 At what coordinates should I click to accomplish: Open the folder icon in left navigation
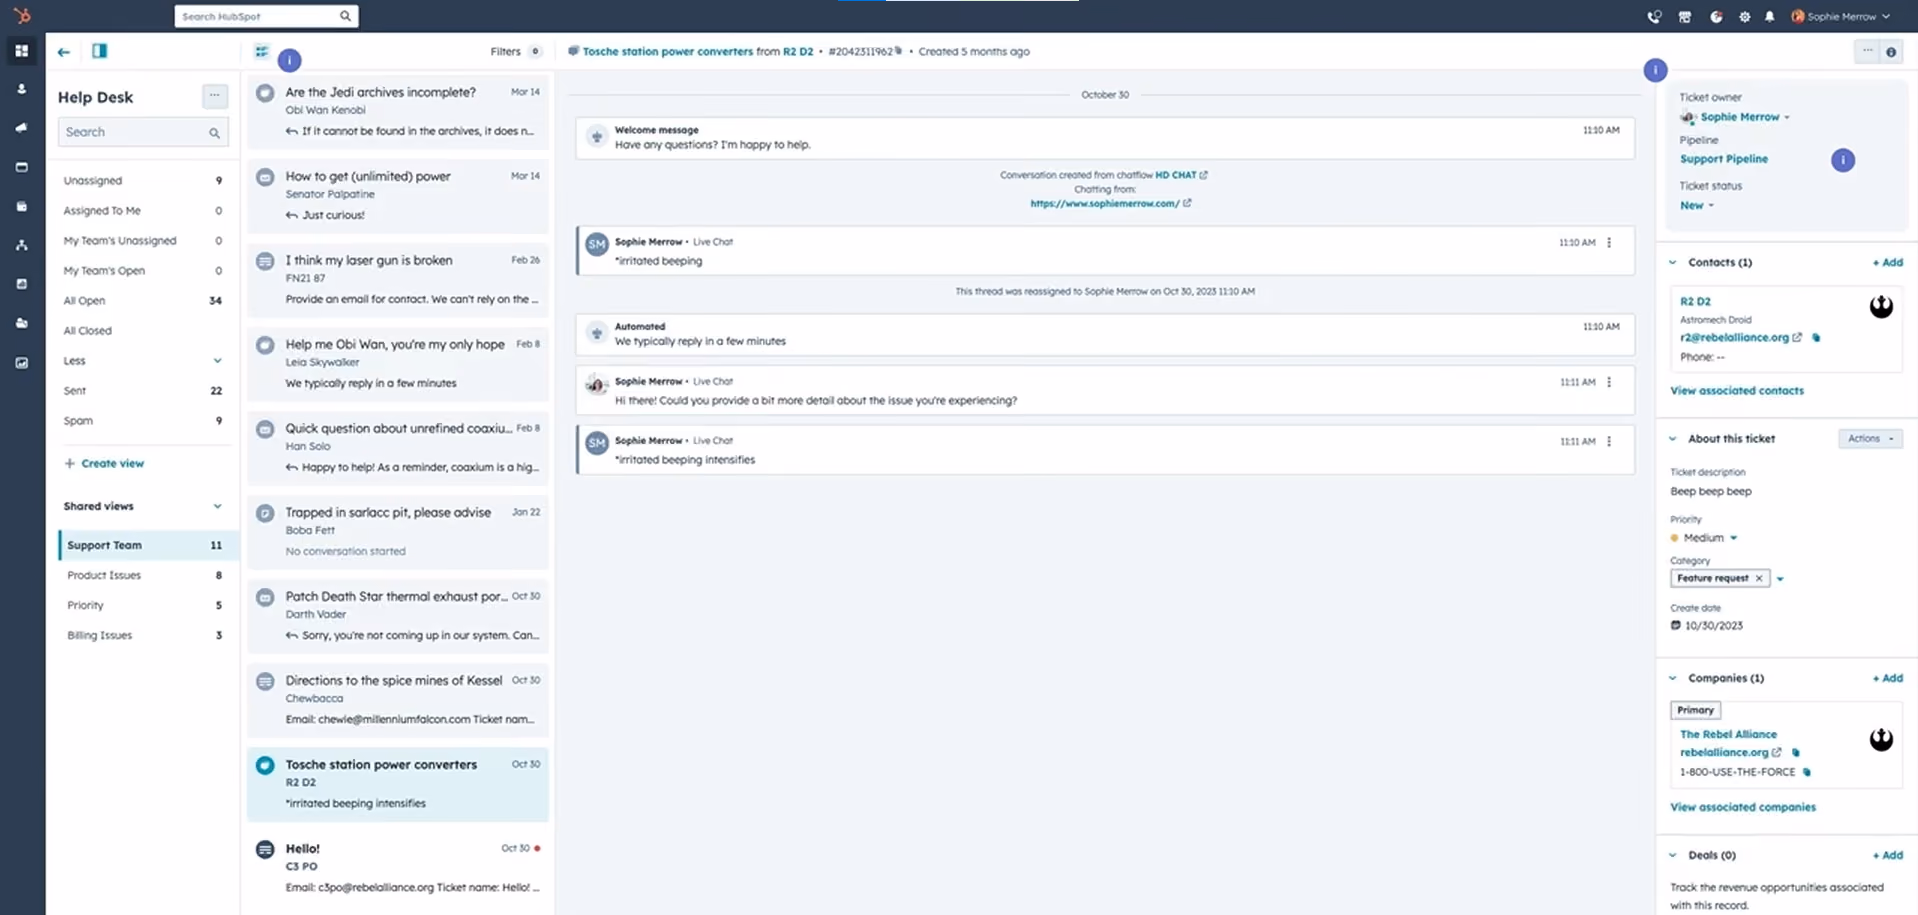pos(21,323)
